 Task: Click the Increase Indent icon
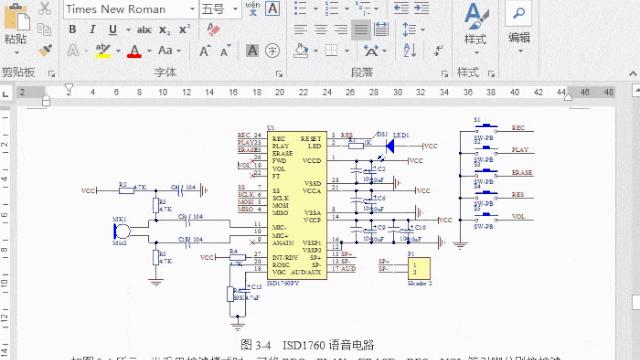[x=422, y=8]
